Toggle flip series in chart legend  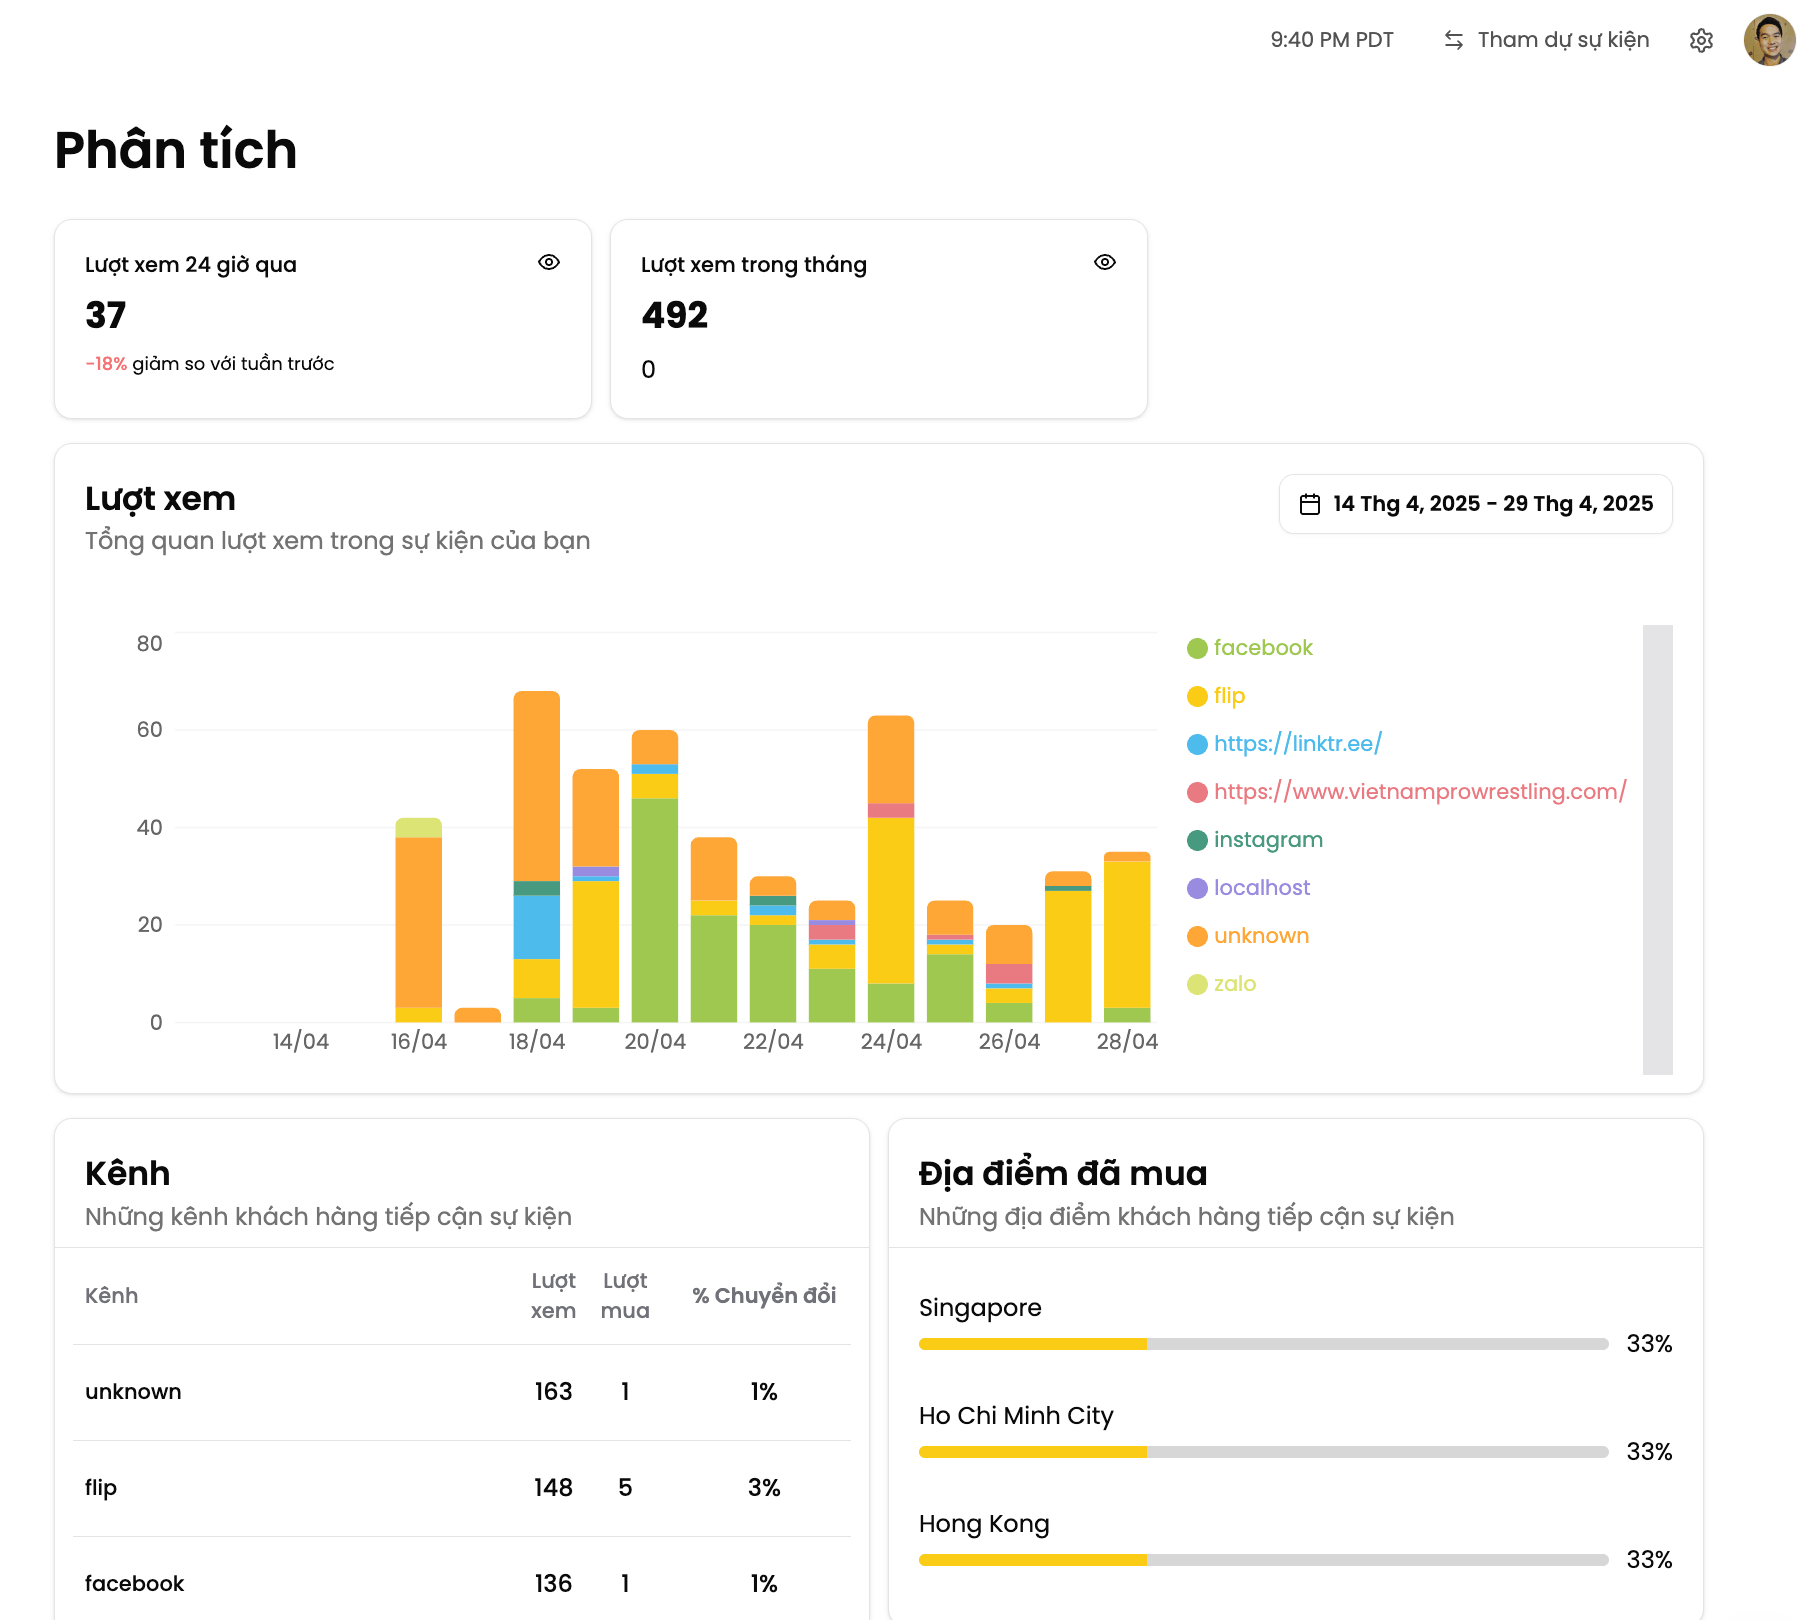[1228, 696]
